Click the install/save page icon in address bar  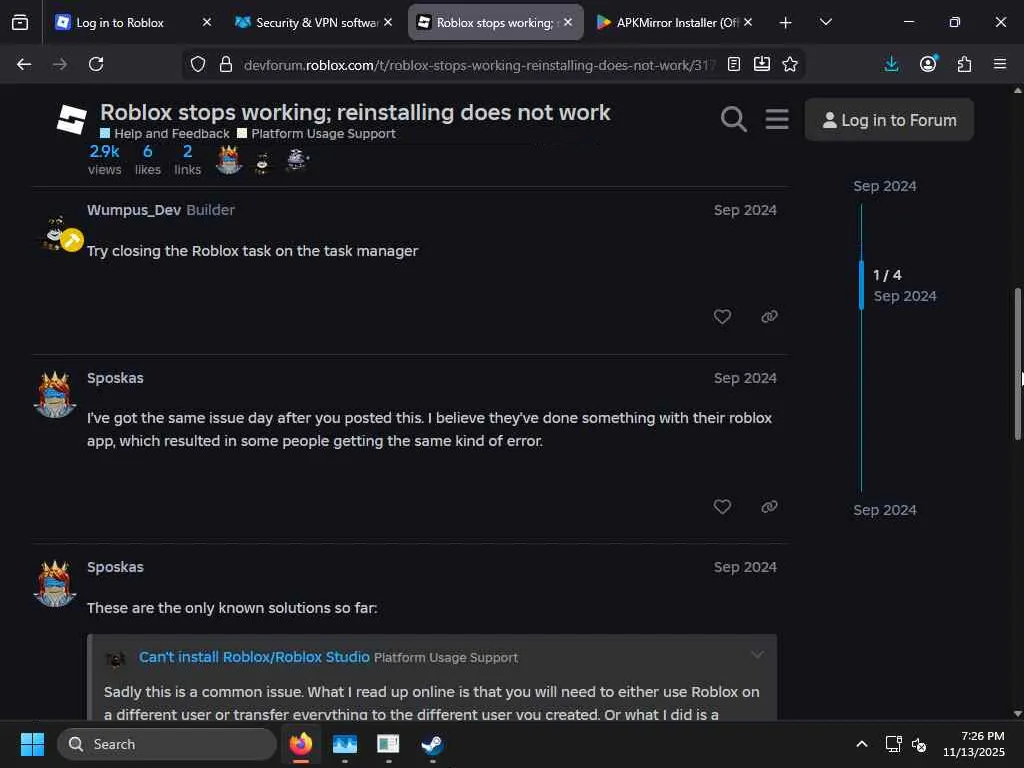click(x=761, y=64)
